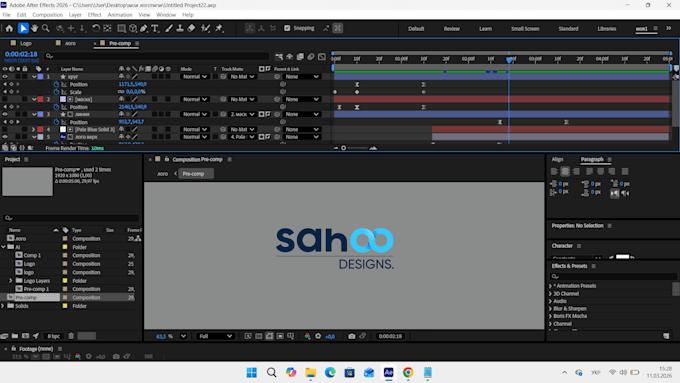The width and height of the screenshot is (680, 383).
Task: Open File Explorer from taskbar
Action: tap(311, 373)
